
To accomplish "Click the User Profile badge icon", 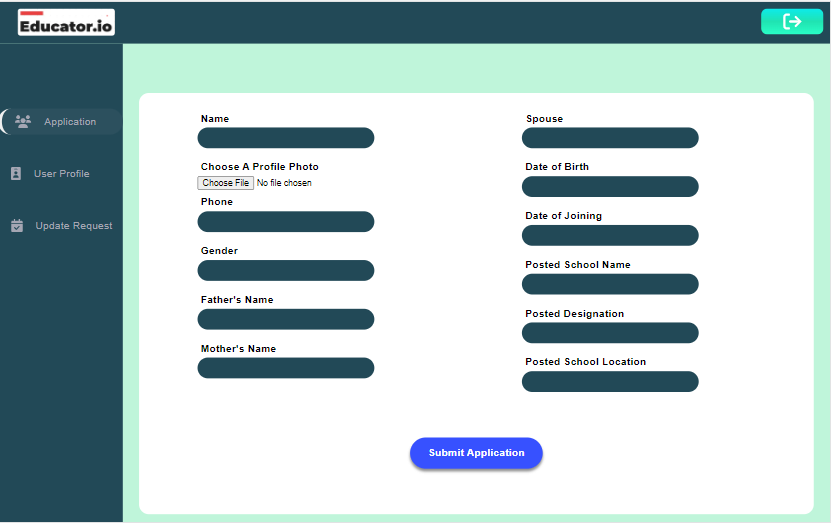I will point(16,173).
